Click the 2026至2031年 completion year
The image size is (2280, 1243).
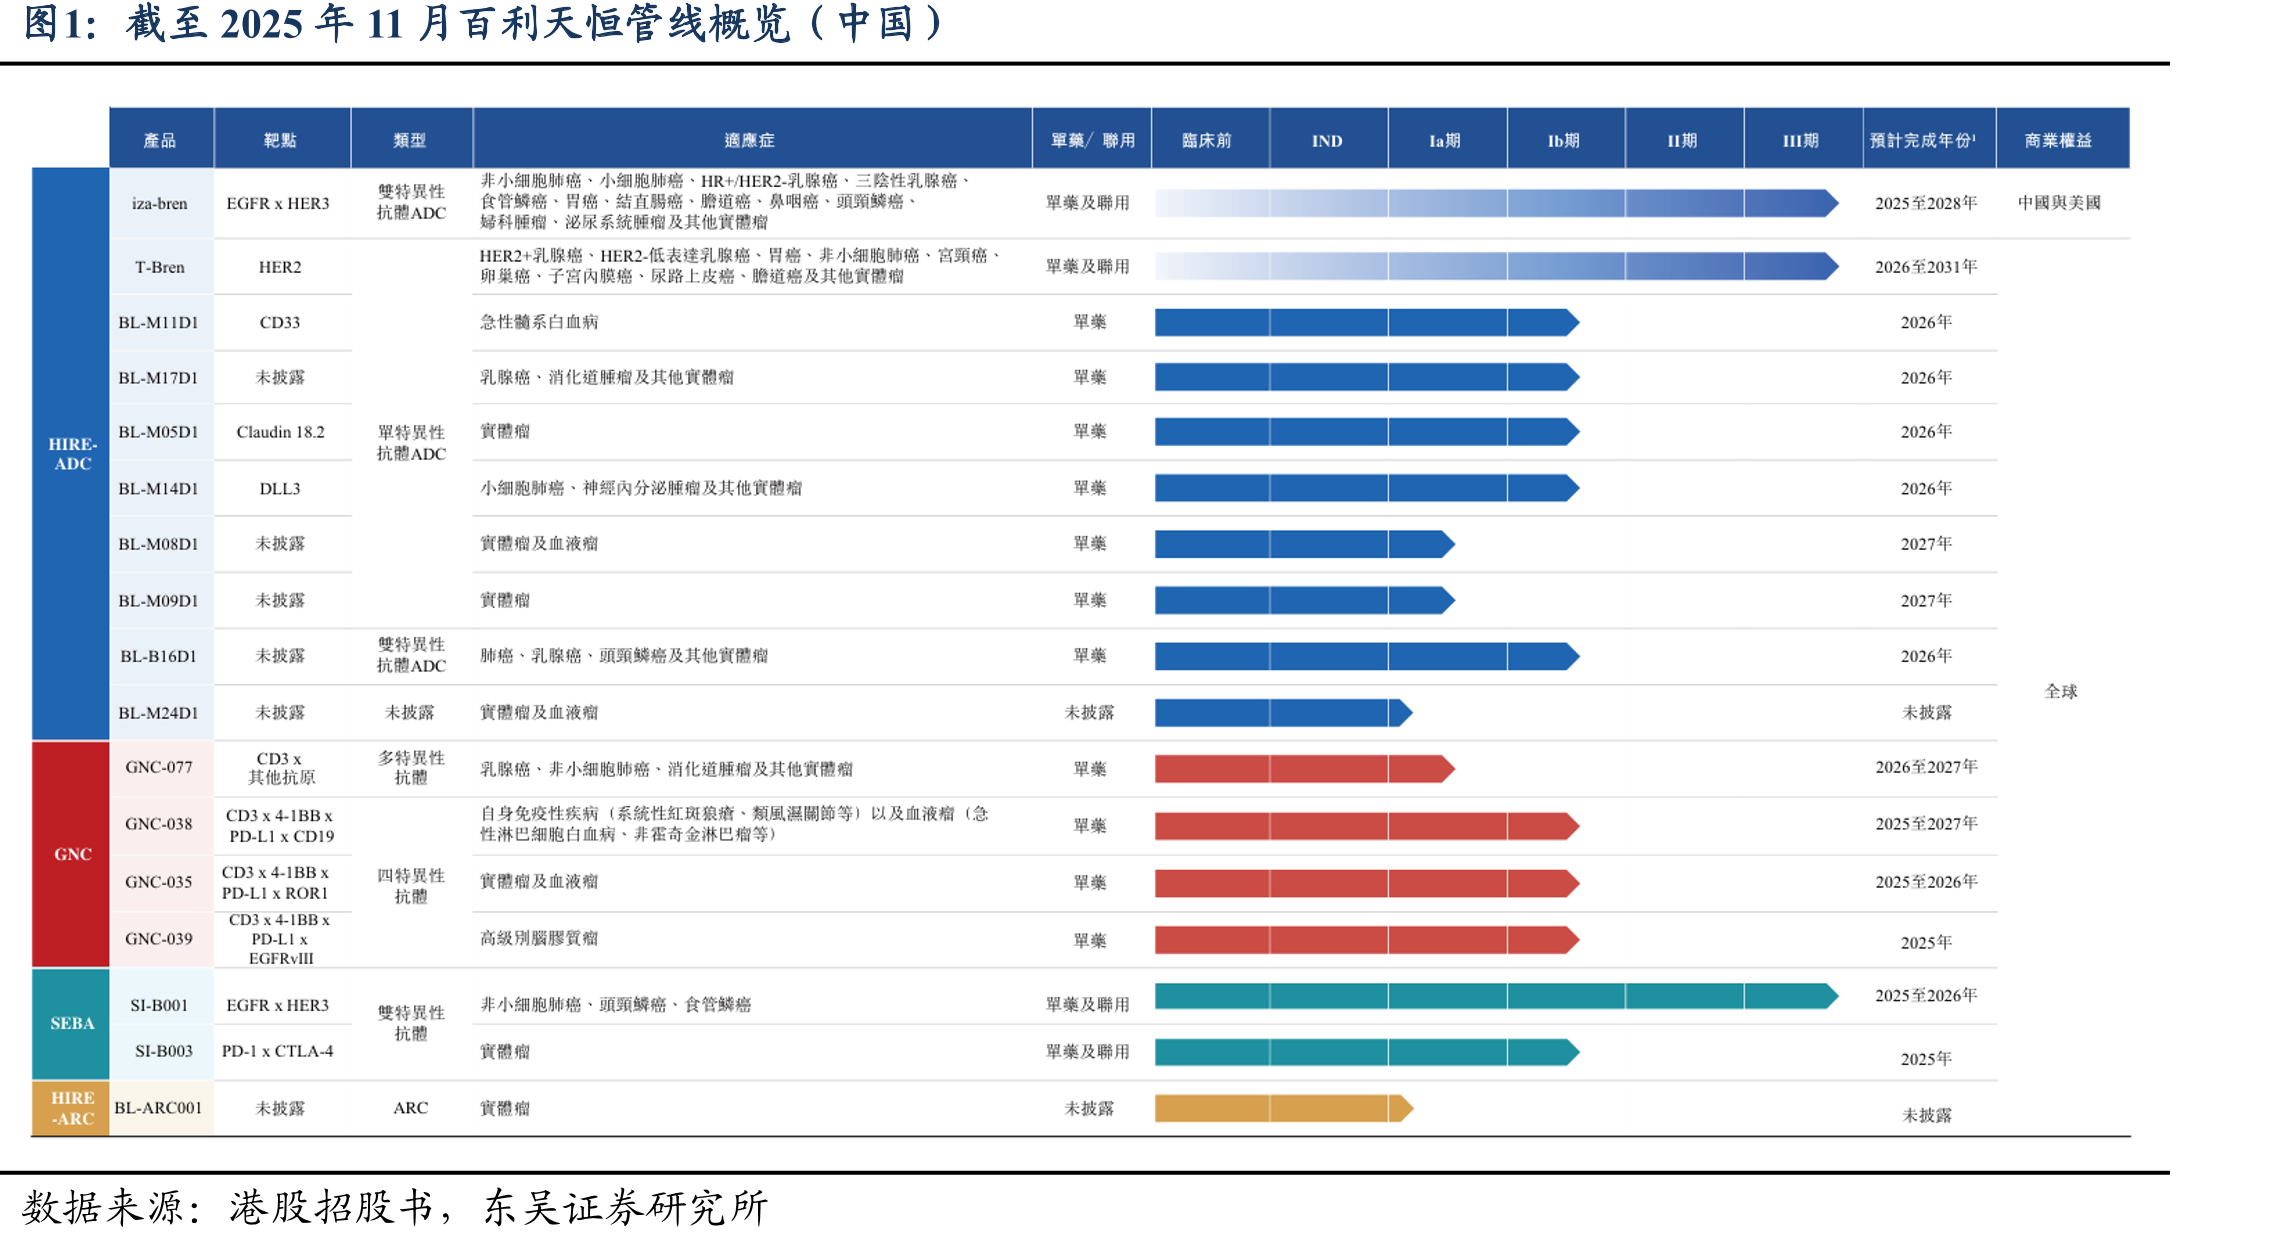(1927, 267)
